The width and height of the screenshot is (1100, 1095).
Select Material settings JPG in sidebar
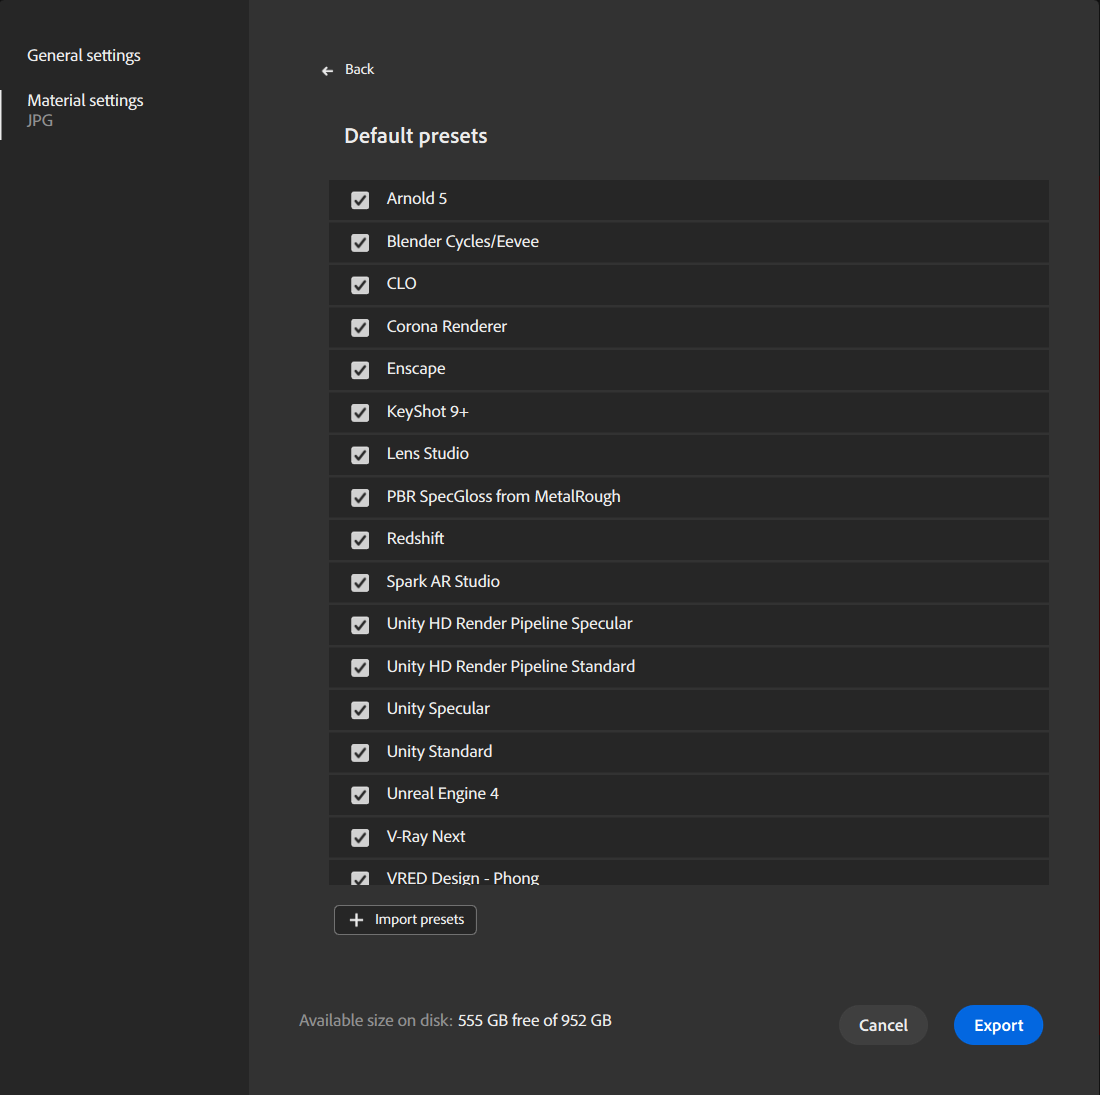(85, 110)
